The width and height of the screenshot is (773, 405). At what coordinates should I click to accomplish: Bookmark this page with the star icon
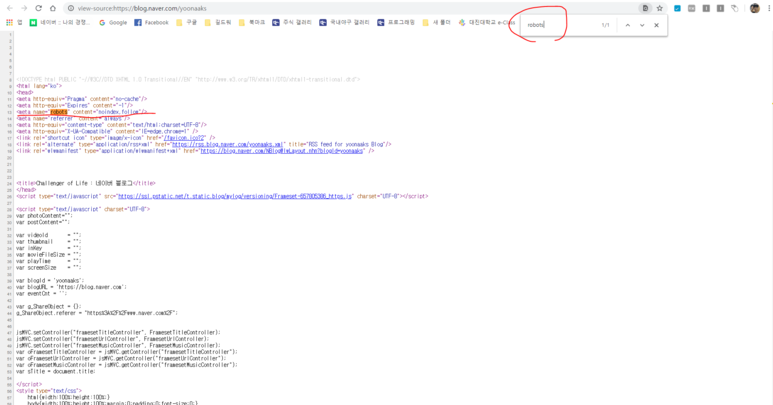[660, 8]
